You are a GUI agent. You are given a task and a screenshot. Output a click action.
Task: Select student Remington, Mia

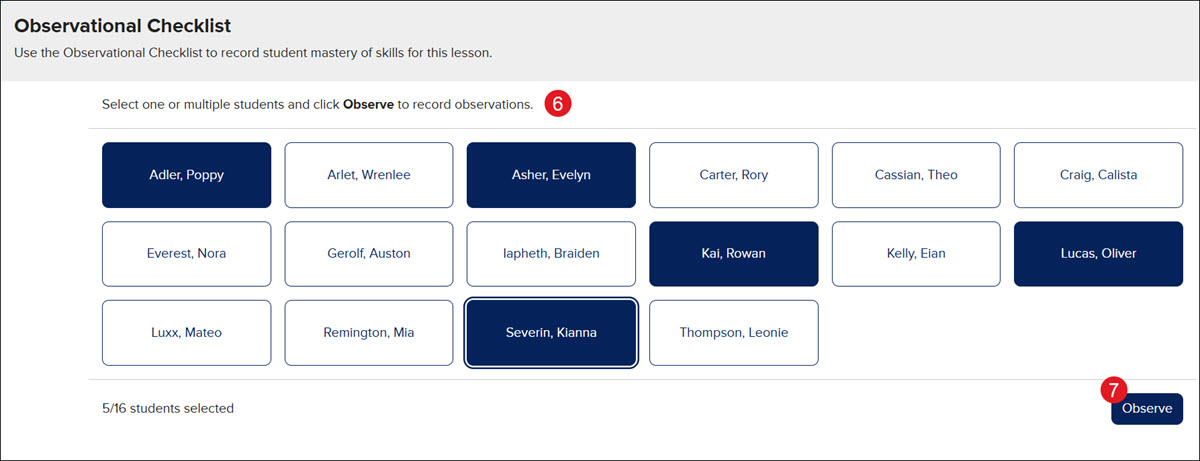369,333
